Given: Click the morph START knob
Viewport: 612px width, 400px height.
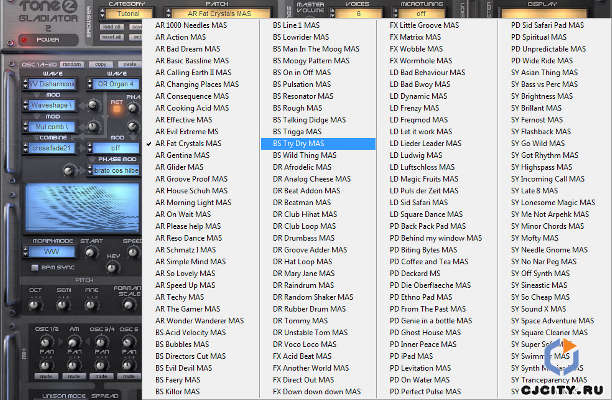Looking at the screenshot, I should click(91, 252).
